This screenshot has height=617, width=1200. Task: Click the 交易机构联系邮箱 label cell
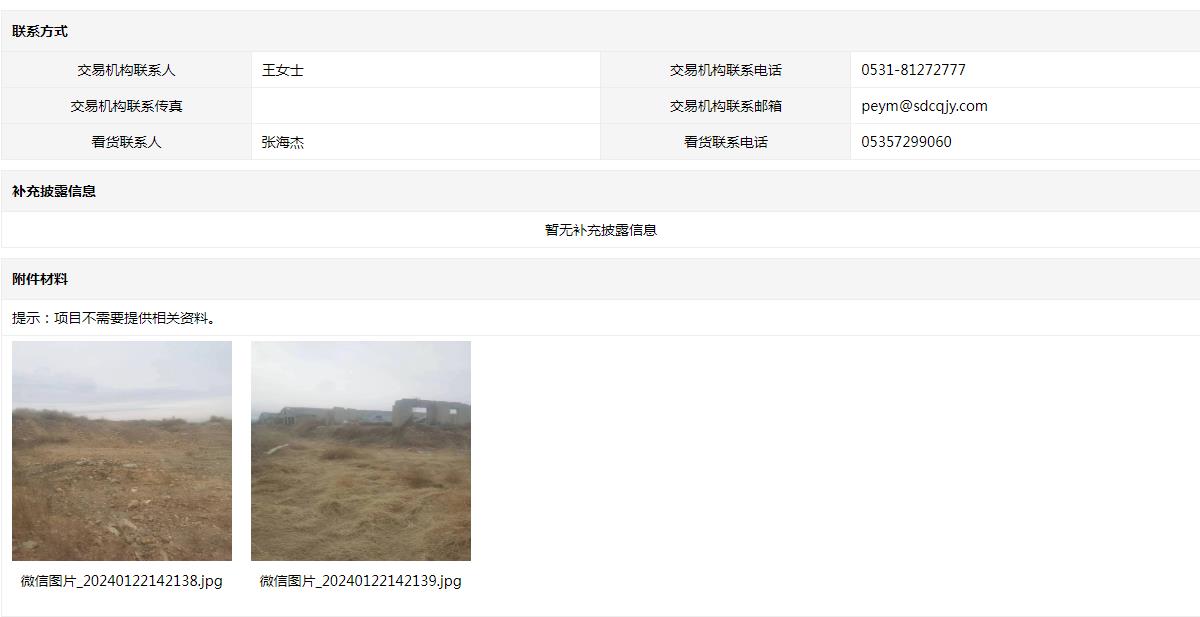(726, 106)
